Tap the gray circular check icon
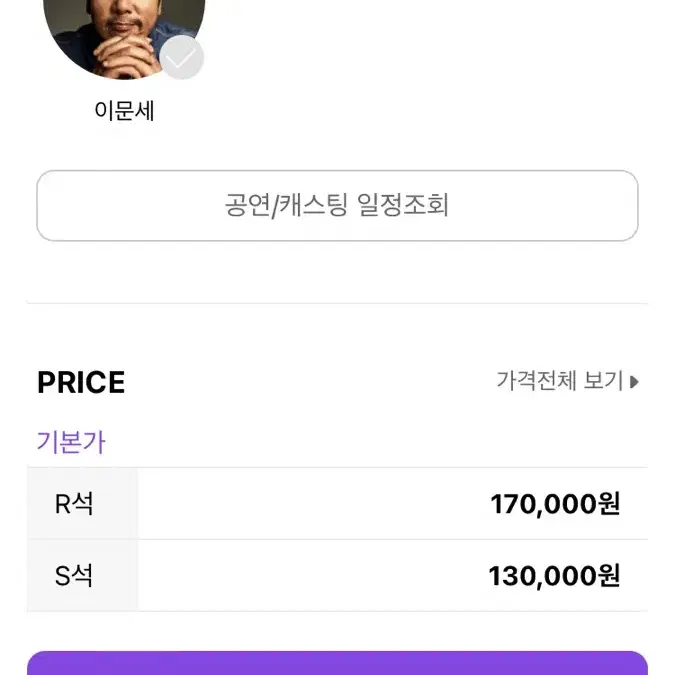This screenshot has width=675, height=675. 182,57
